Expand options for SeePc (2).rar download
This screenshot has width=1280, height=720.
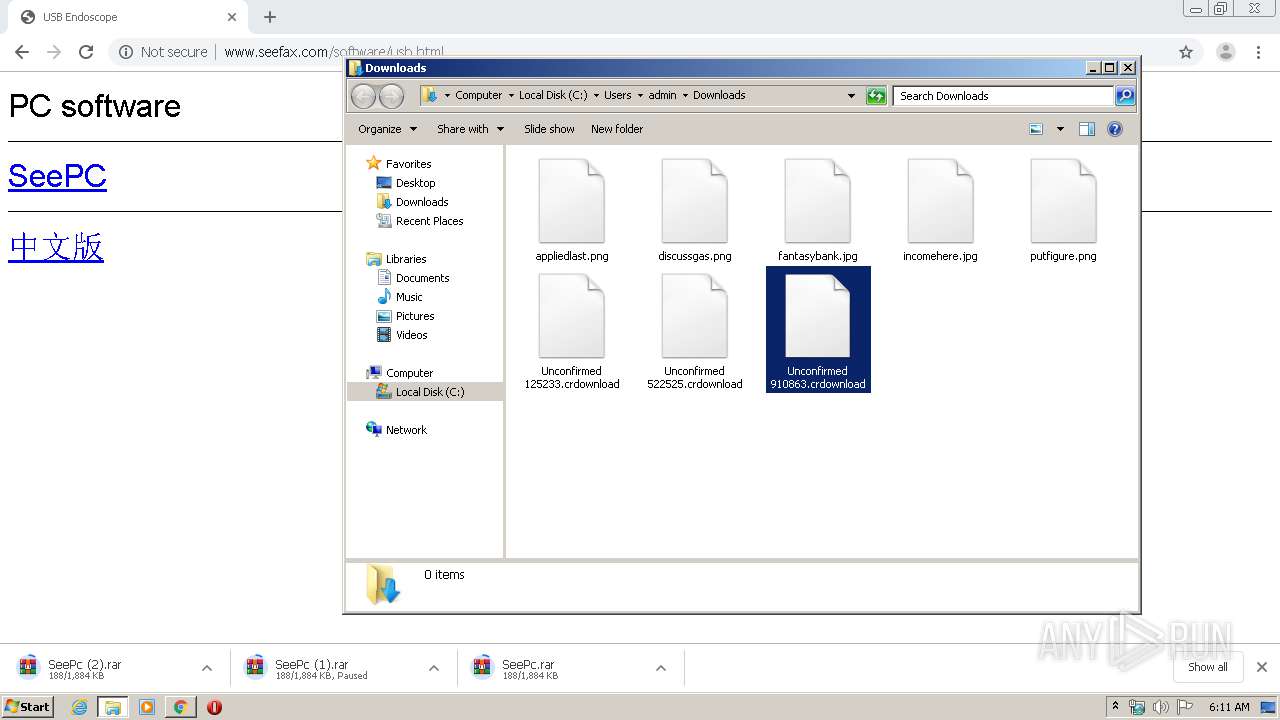(207, 668)
